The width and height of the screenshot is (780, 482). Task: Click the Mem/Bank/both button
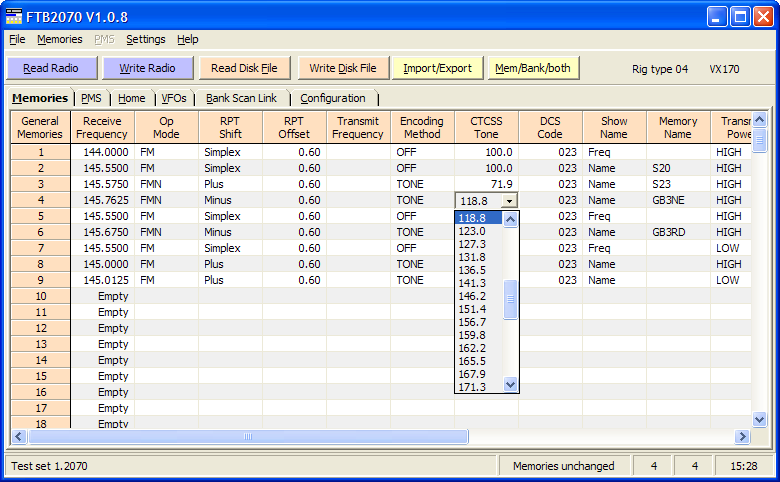(x=532, y=68)
